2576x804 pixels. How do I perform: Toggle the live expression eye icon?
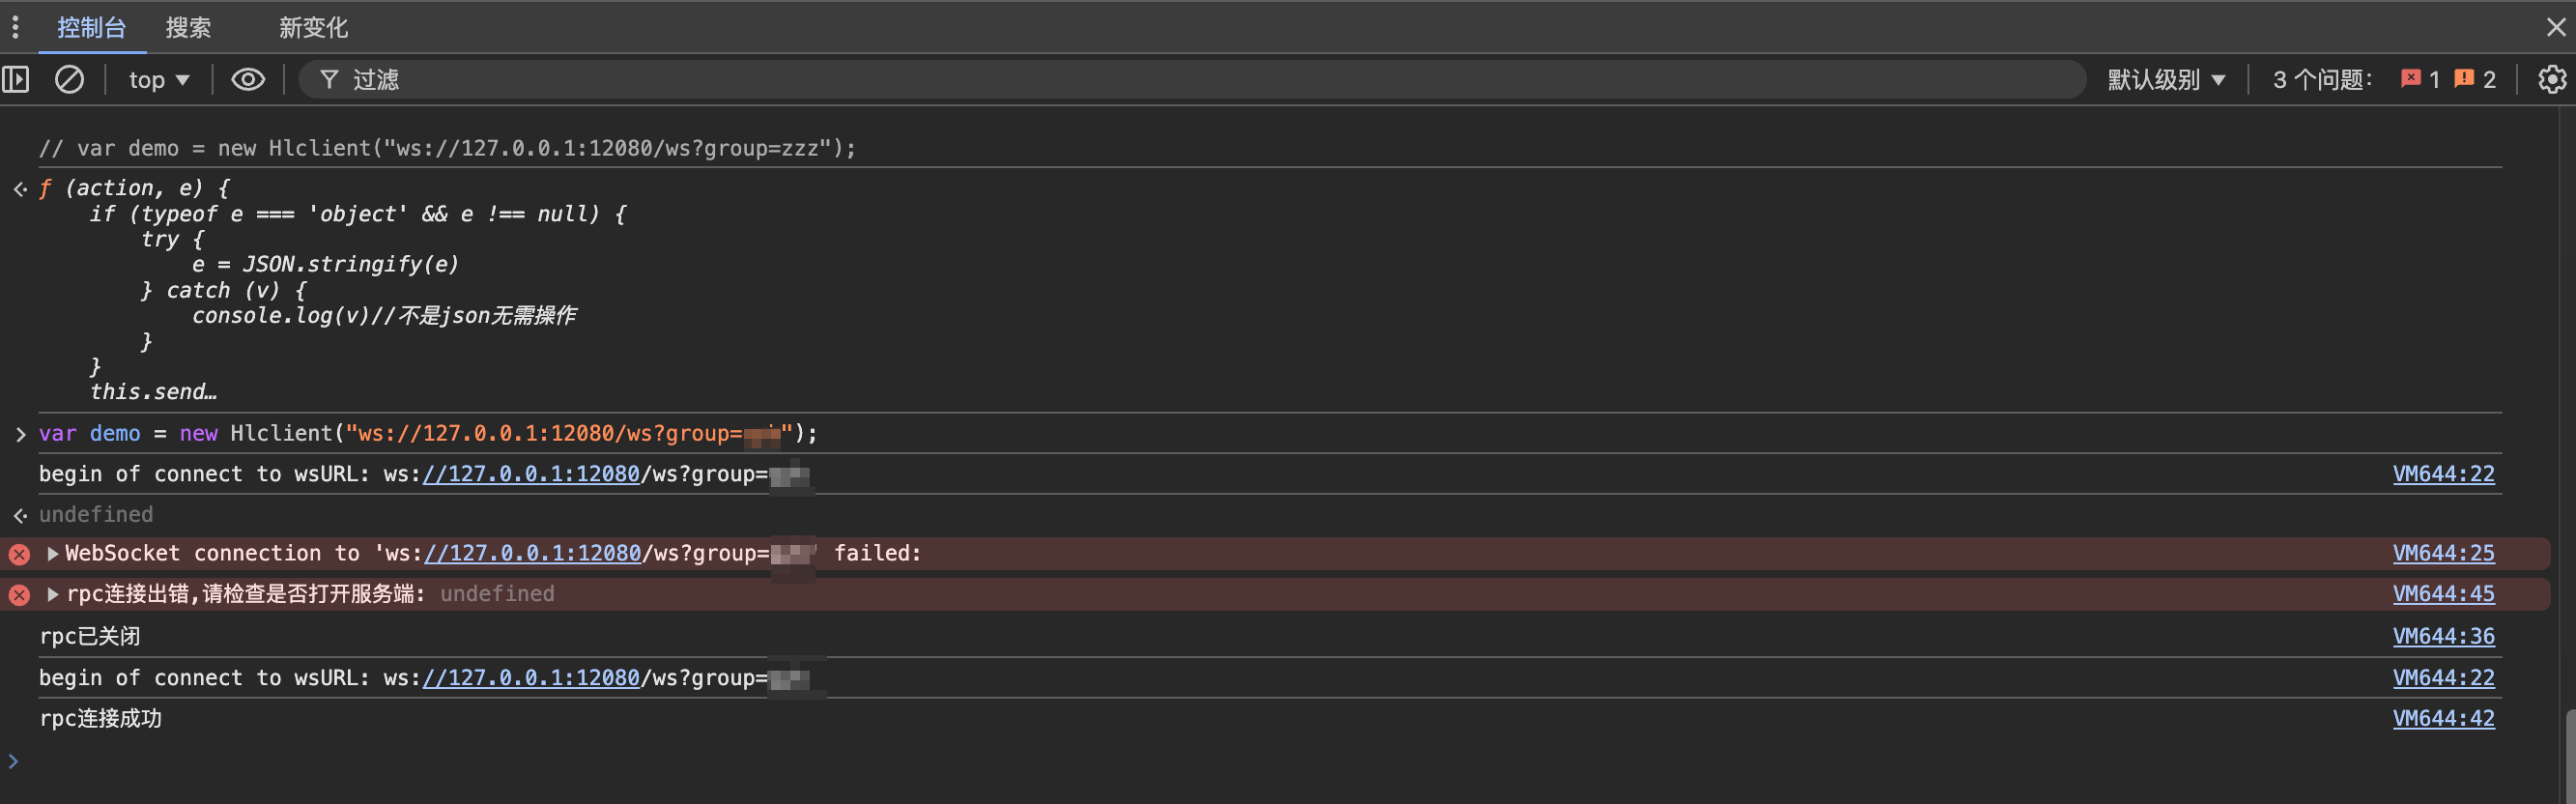pos(248,79)
